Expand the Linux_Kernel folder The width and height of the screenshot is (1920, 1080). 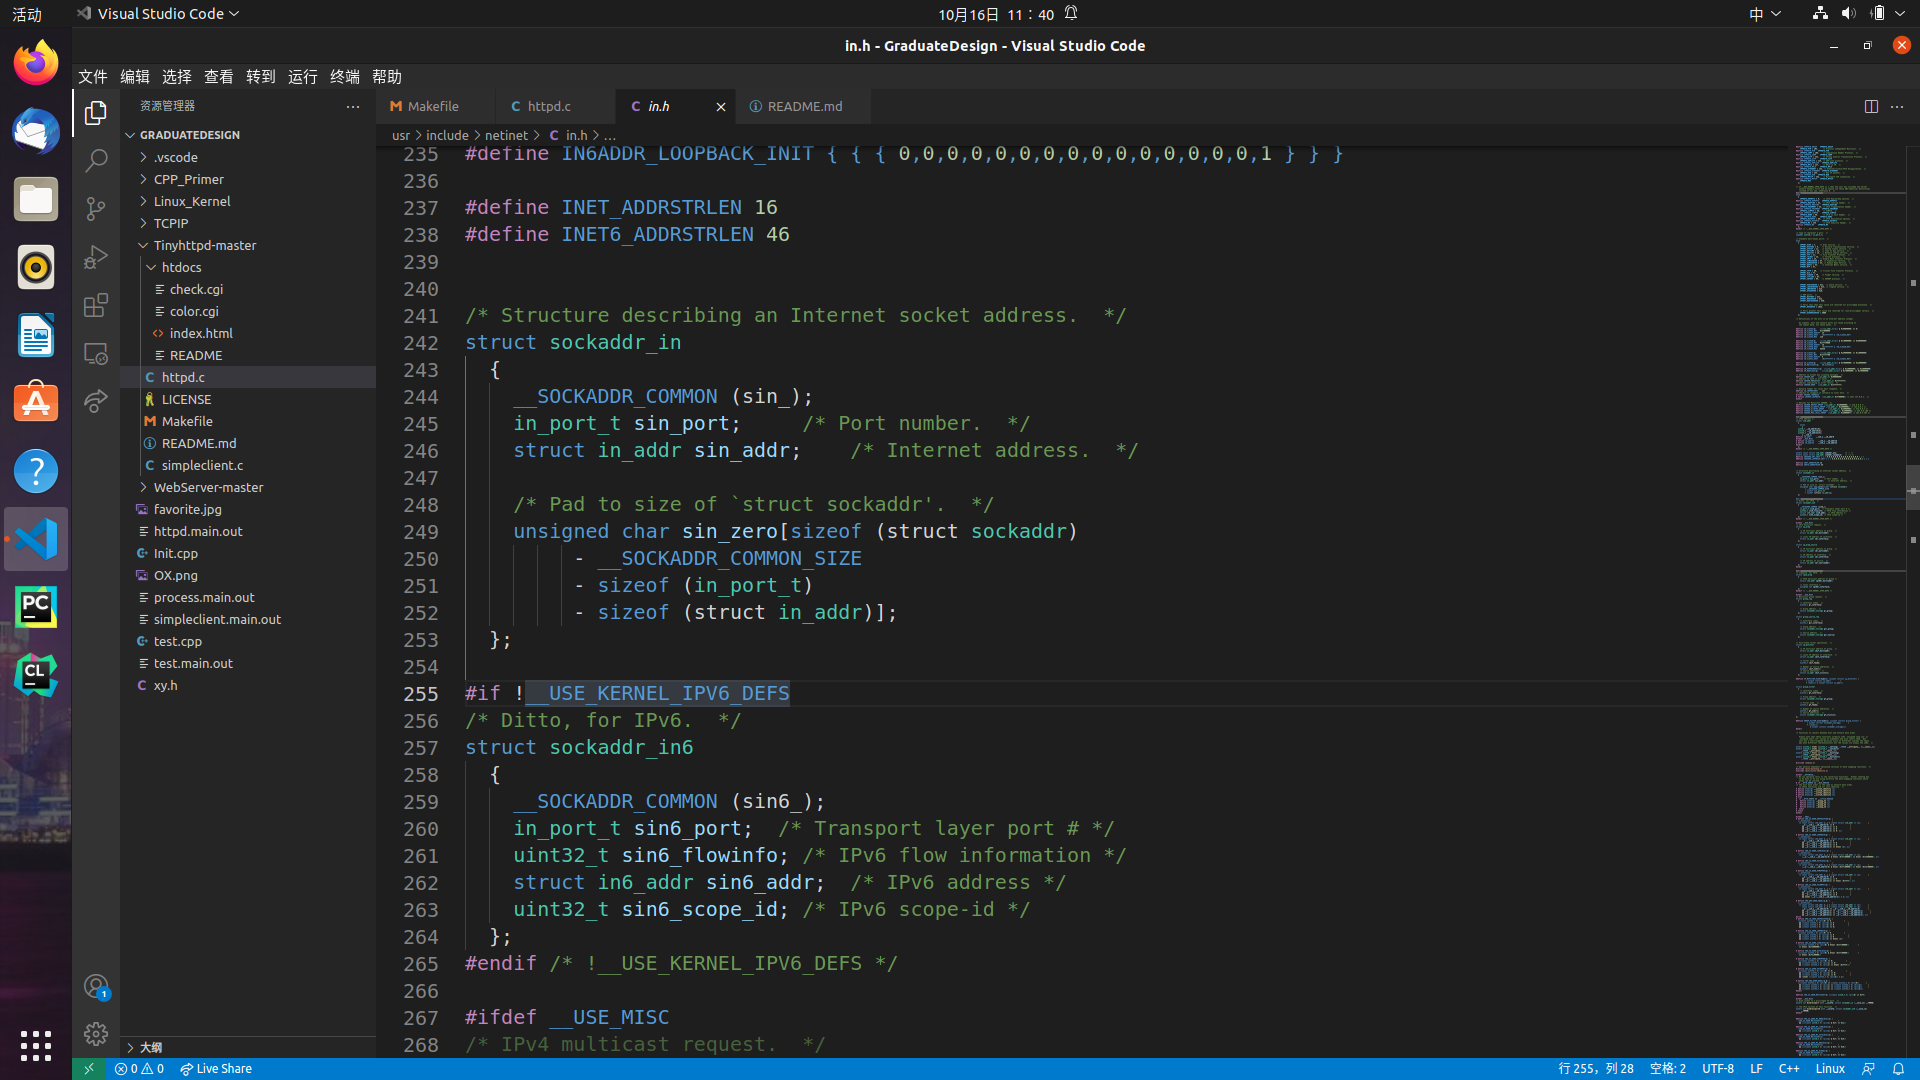191,201
